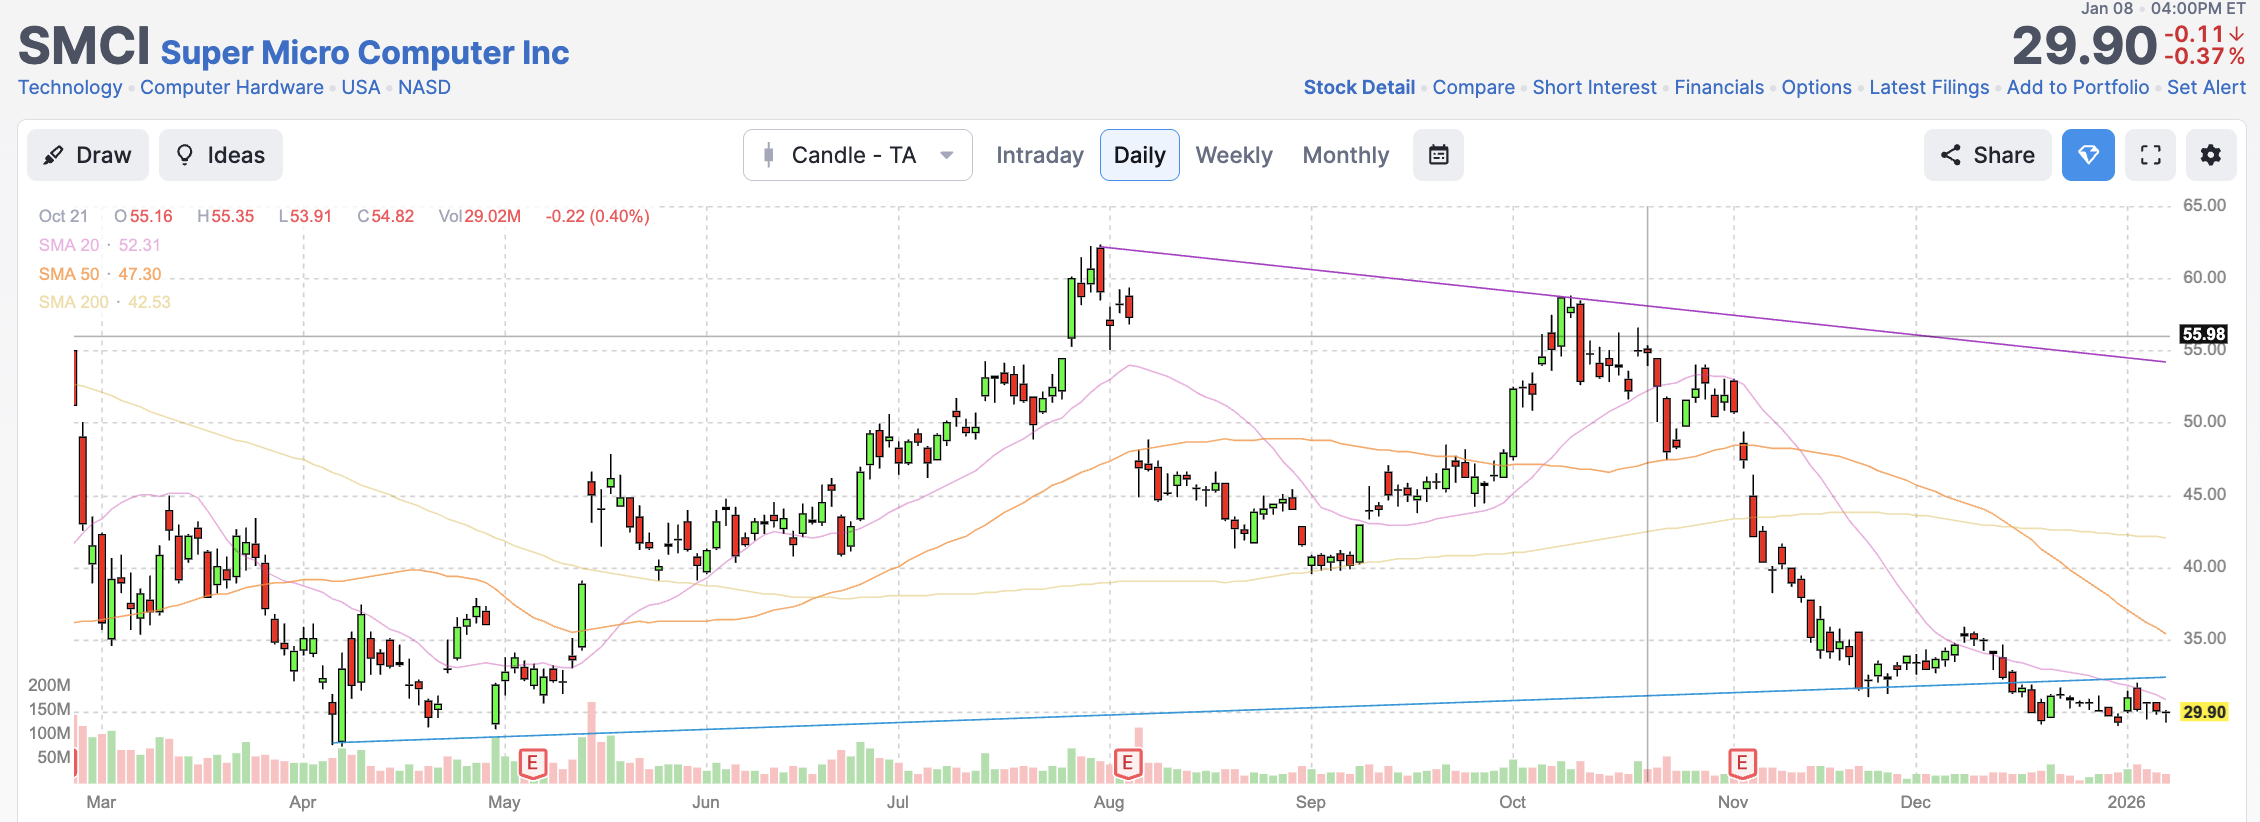
Task: Open the Latest Filings link
Action: coord(1929,87)
